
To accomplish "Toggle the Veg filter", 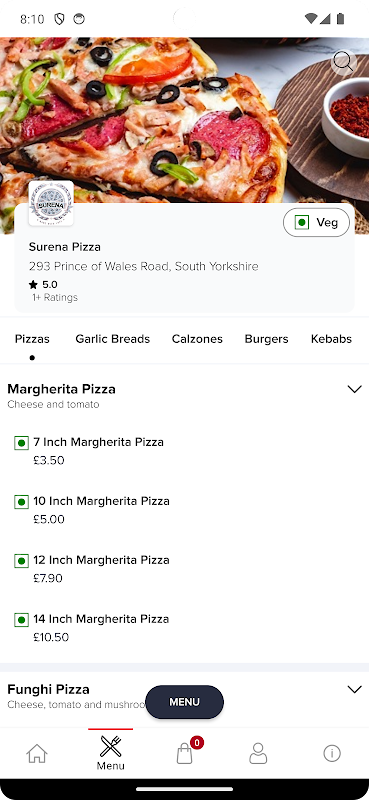I will tap(316, 222).
